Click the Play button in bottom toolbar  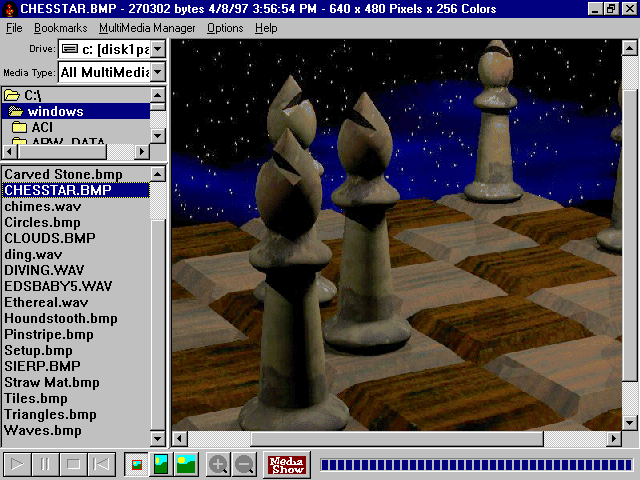click(17, 464)
